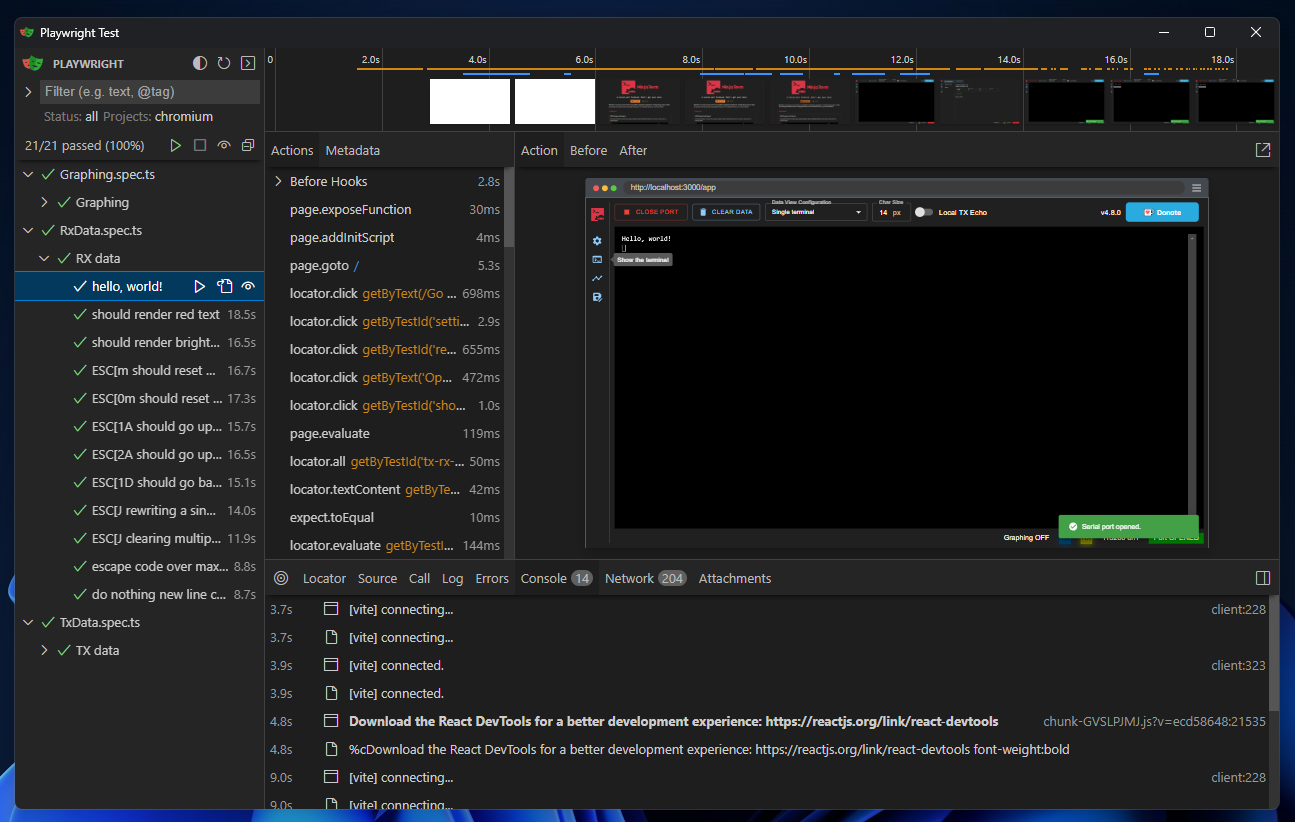Collapse the RxData.spec.ts tree node
The width and height of the screenshot is (1295, 822).
point(29,231)
